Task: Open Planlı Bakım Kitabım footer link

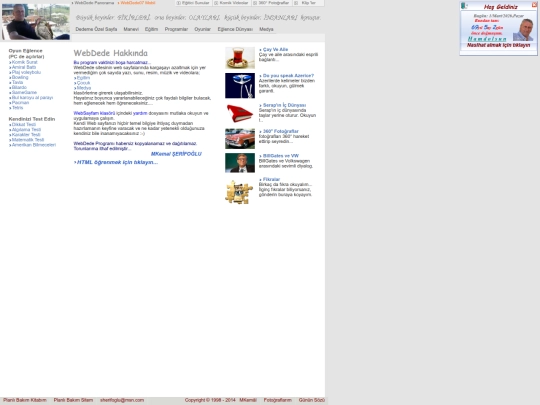Action: (24, 400)
